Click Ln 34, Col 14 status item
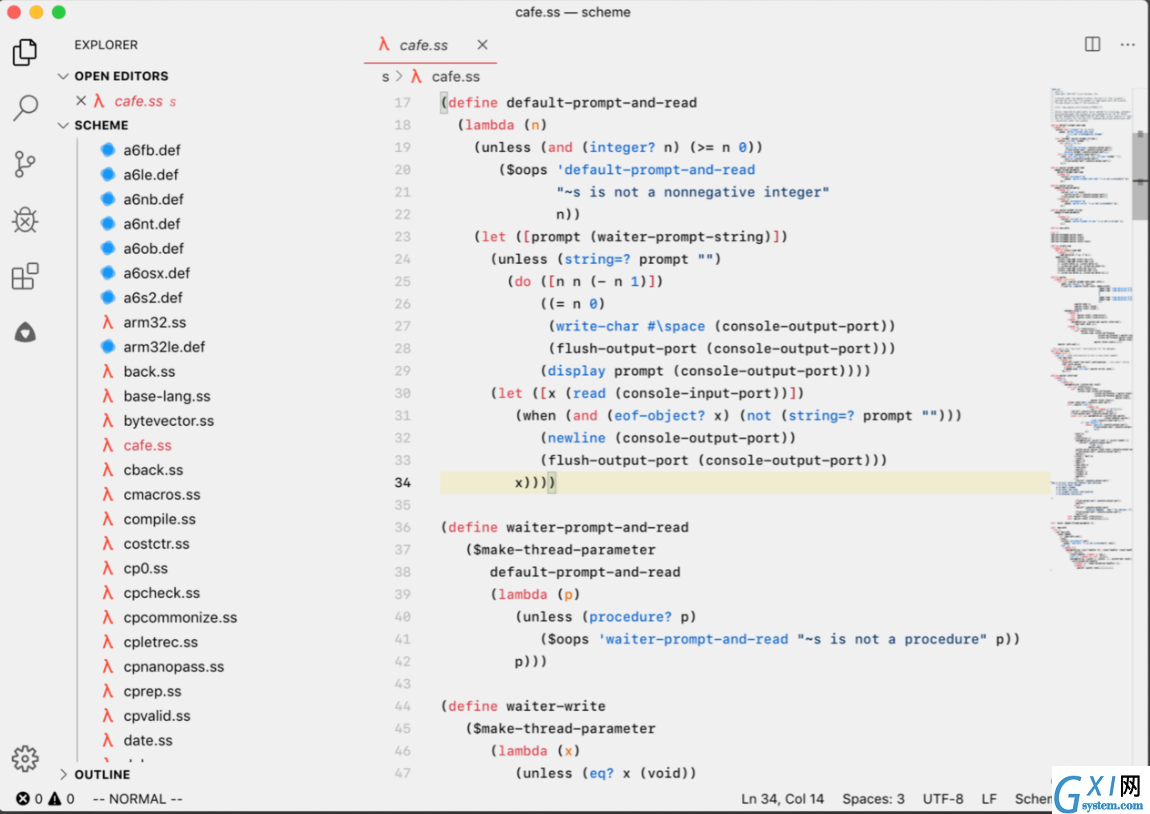The image size is (1150, 814). 783,799
